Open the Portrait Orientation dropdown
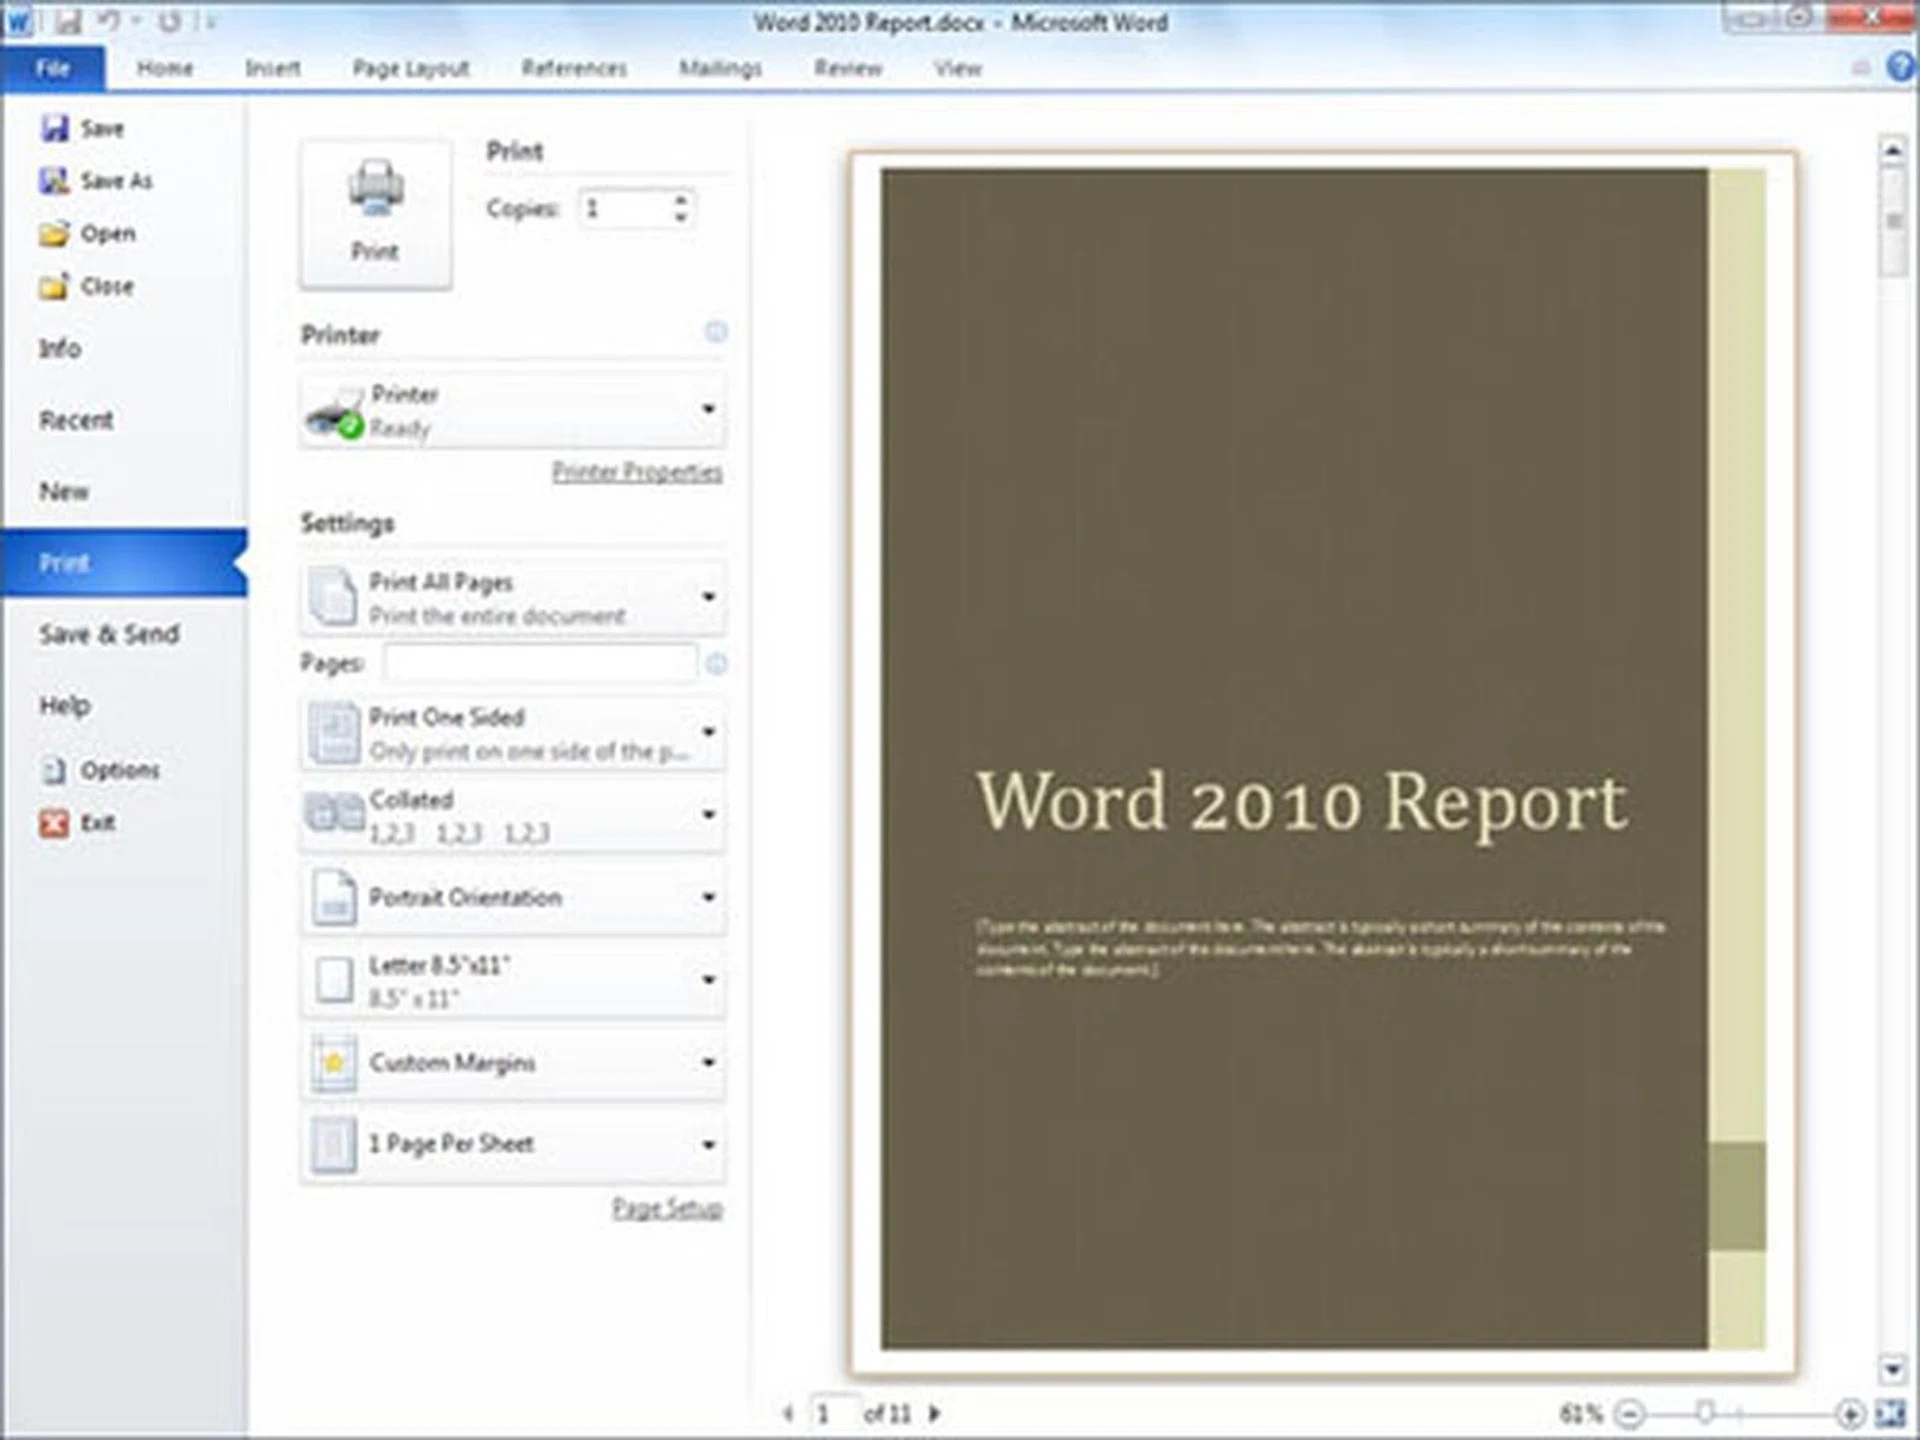 click(708, 897)
